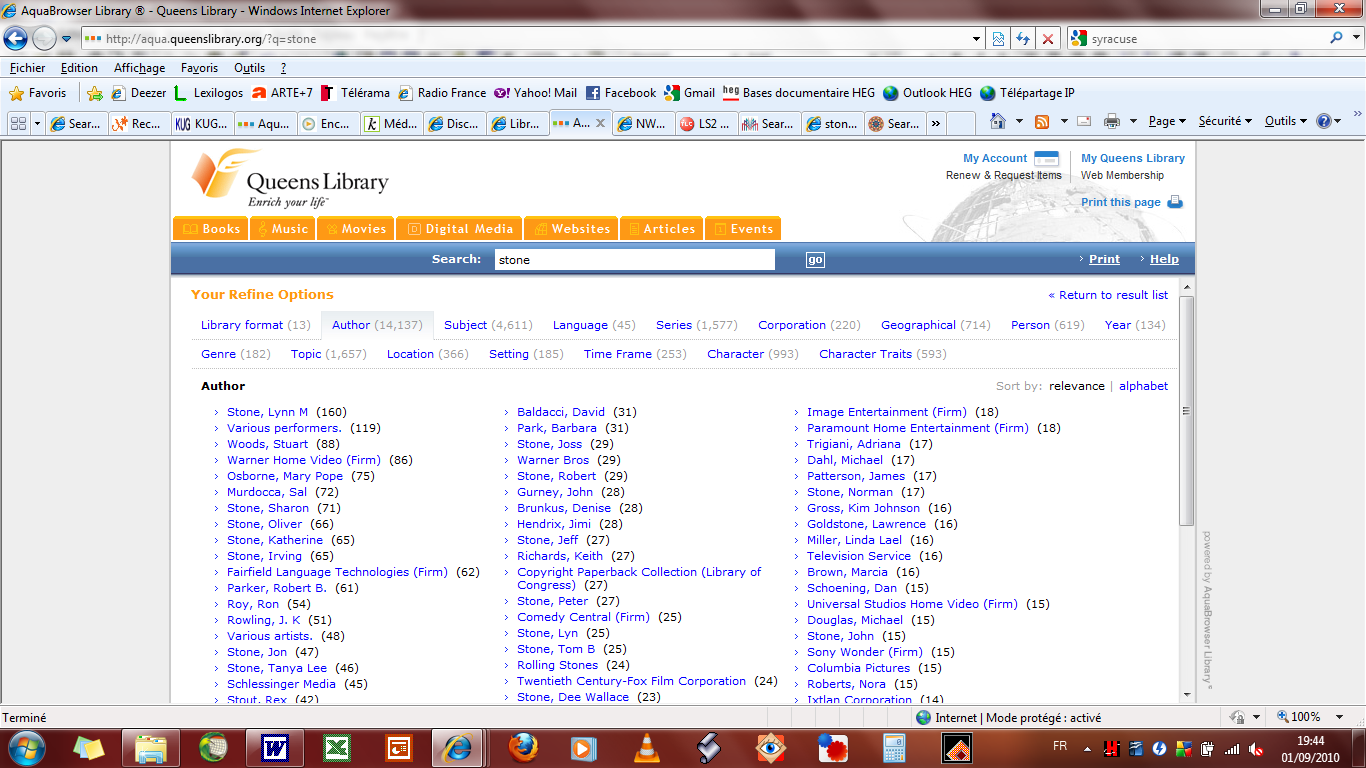Open the Stone, Lynn M author link
1366x768 pixels.
pyautogui.click(x=268, y=412)
